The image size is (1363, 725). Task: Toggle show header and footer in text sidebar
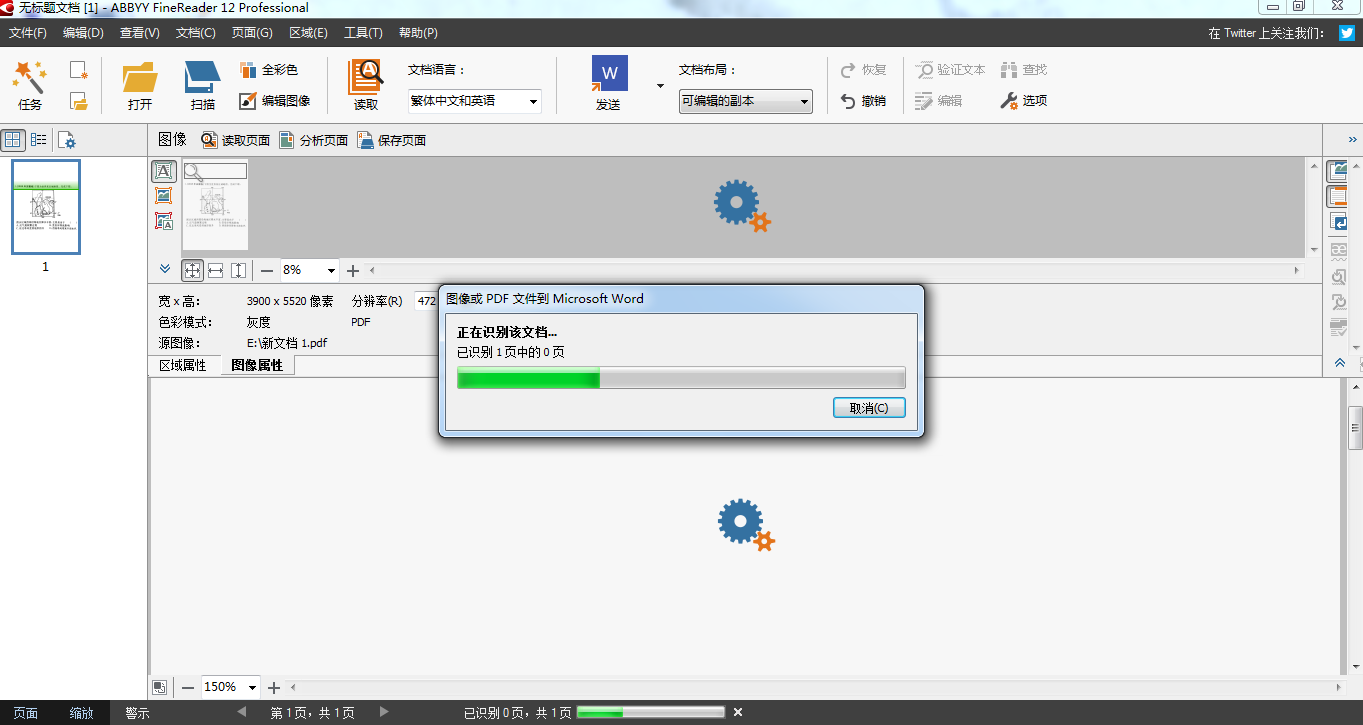pyautogui.click(x=1337, y=197)
